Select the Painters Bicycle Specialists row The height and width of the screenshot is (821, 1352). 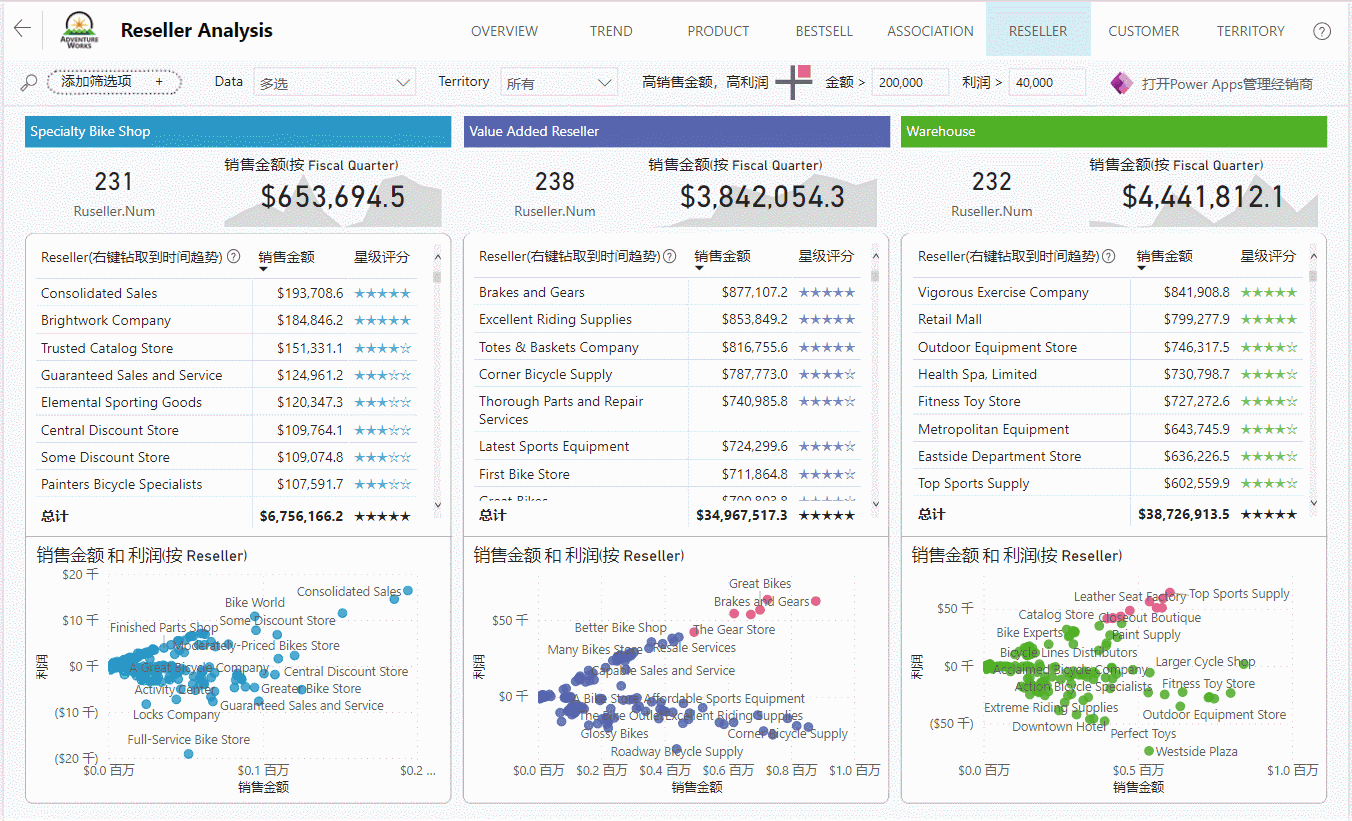point(226,484)
